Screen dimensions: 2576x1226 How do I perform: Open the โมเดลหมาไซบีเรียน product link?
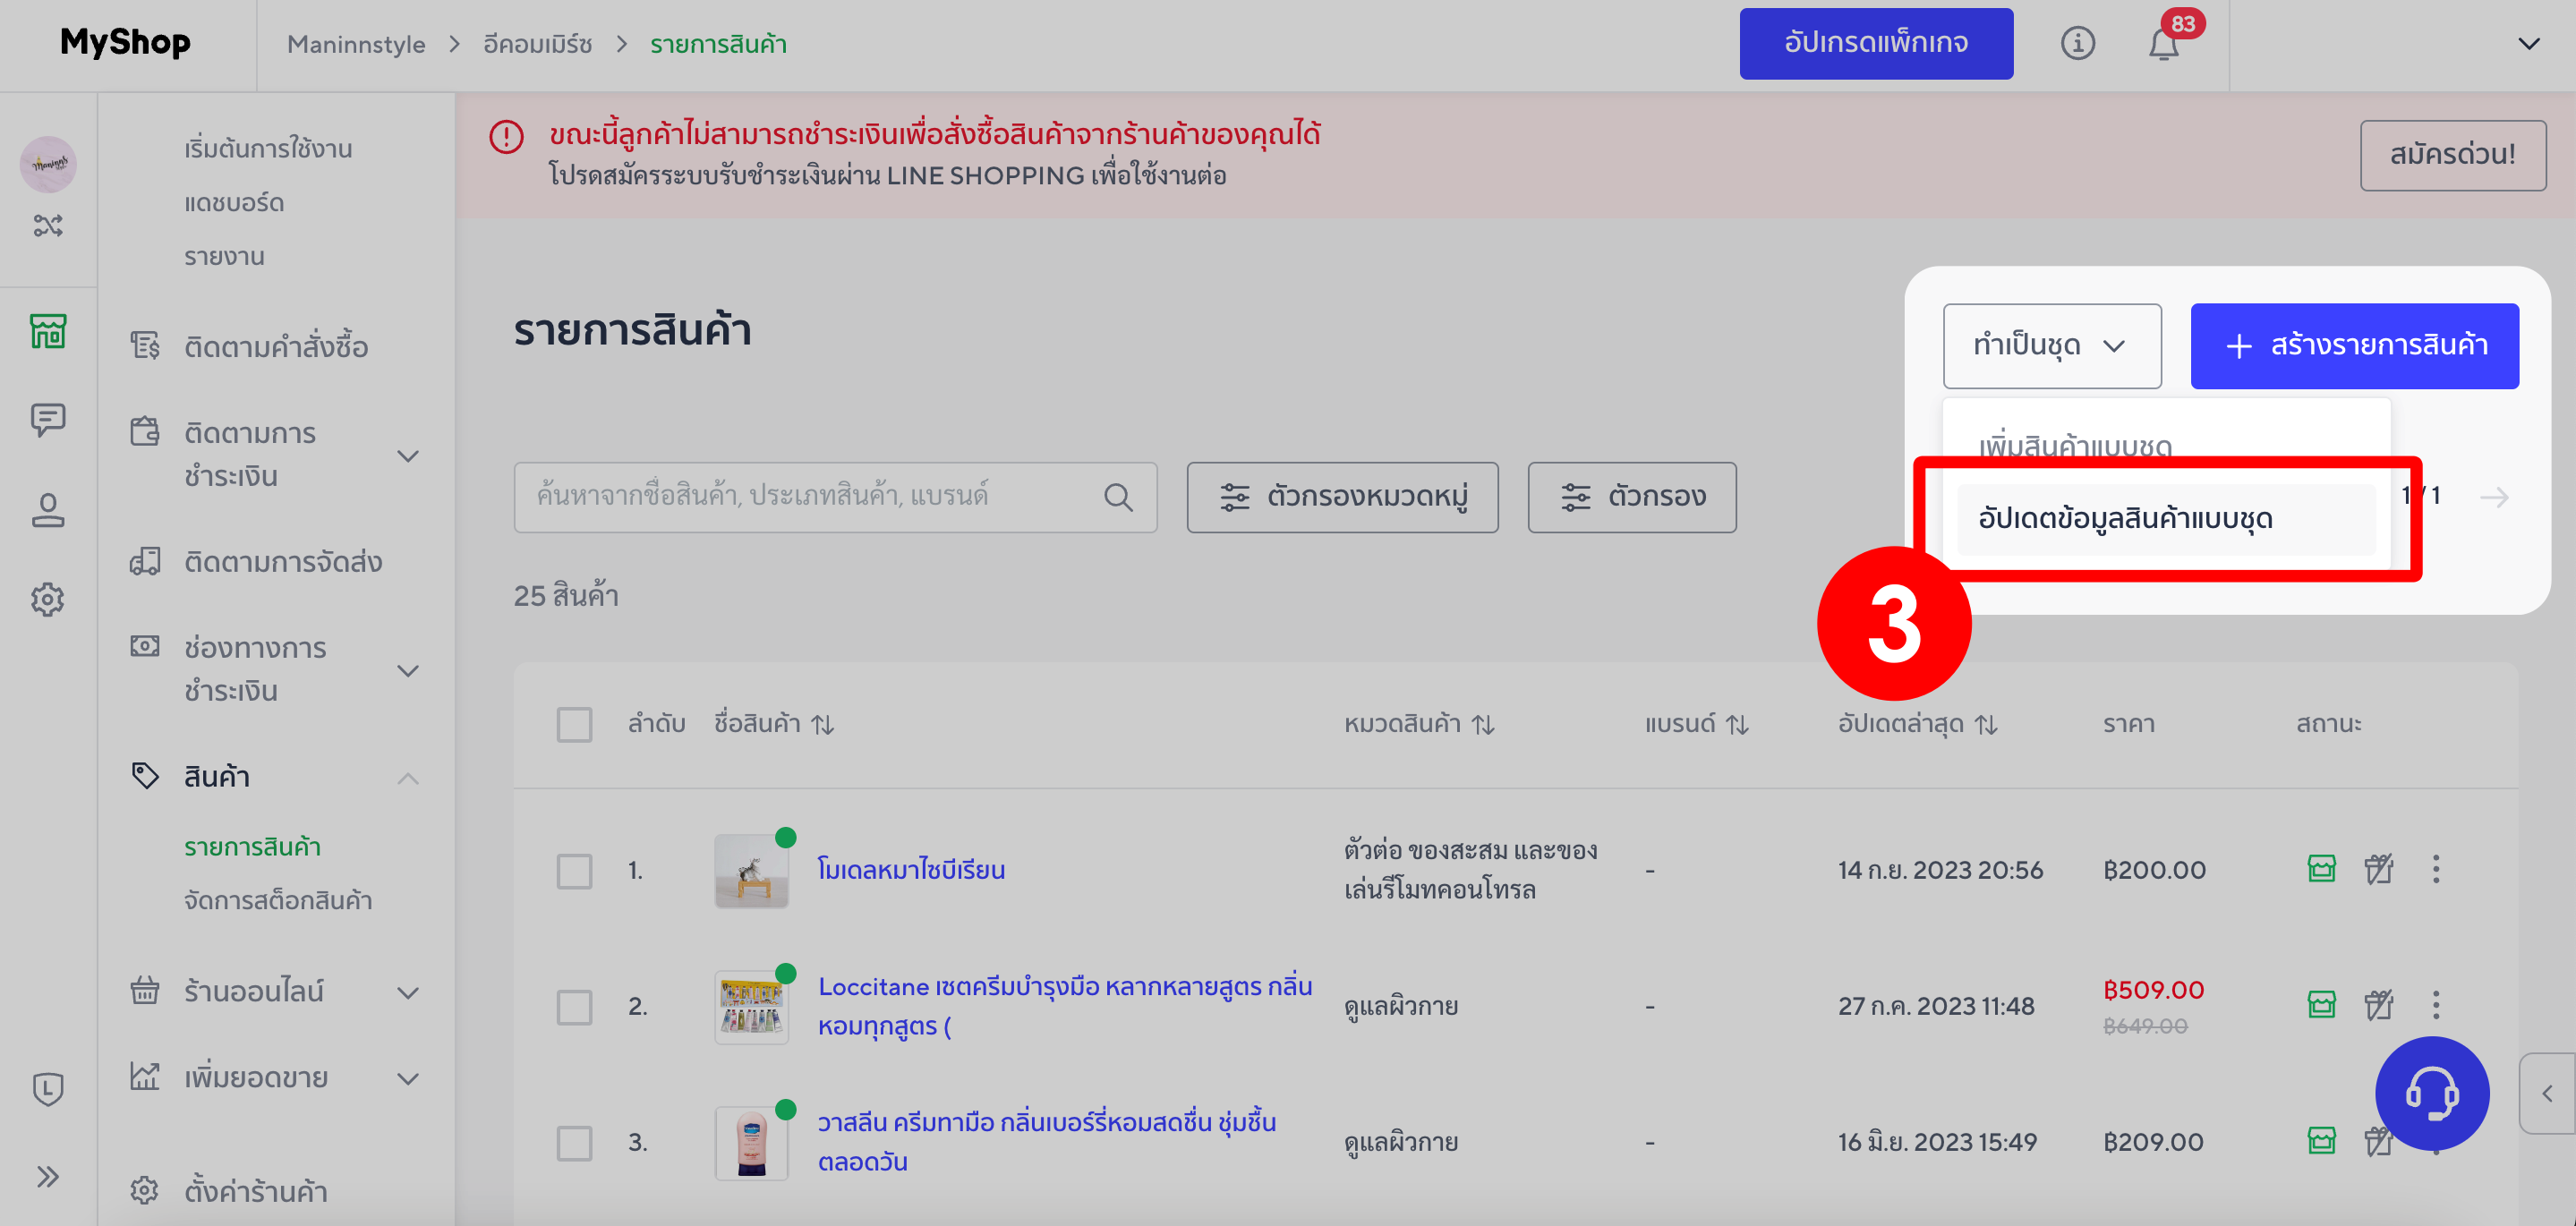click(x=910, y=870)
